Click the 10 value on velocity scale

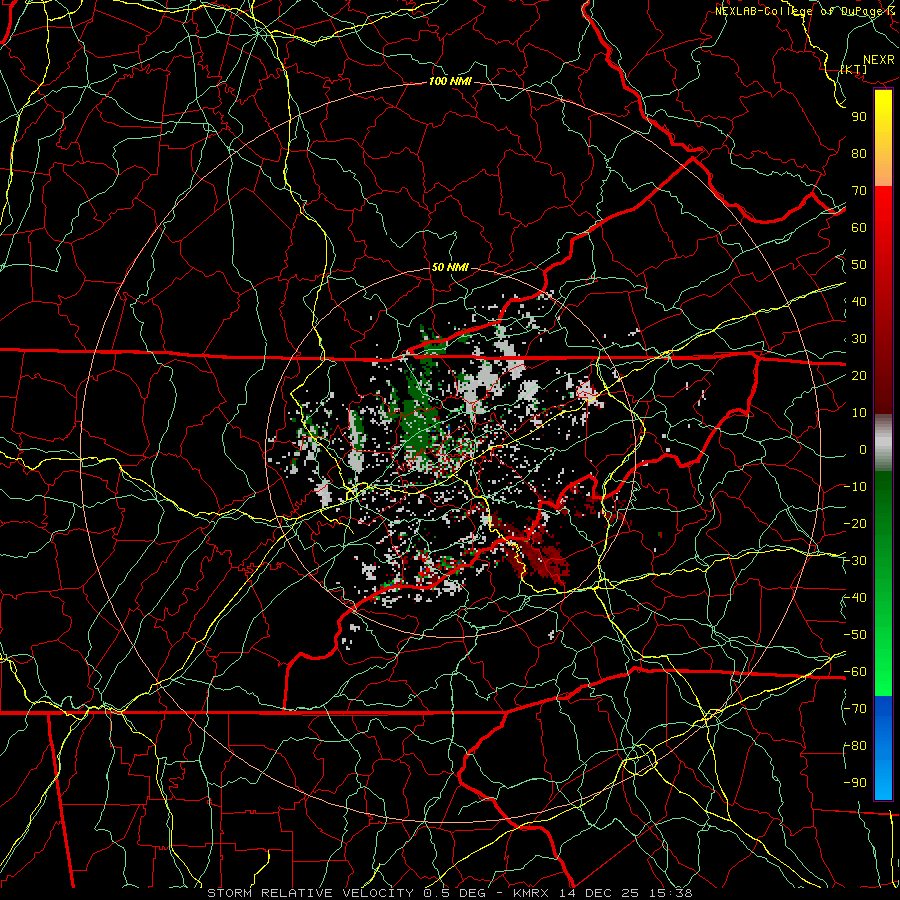tap(859, 413)
